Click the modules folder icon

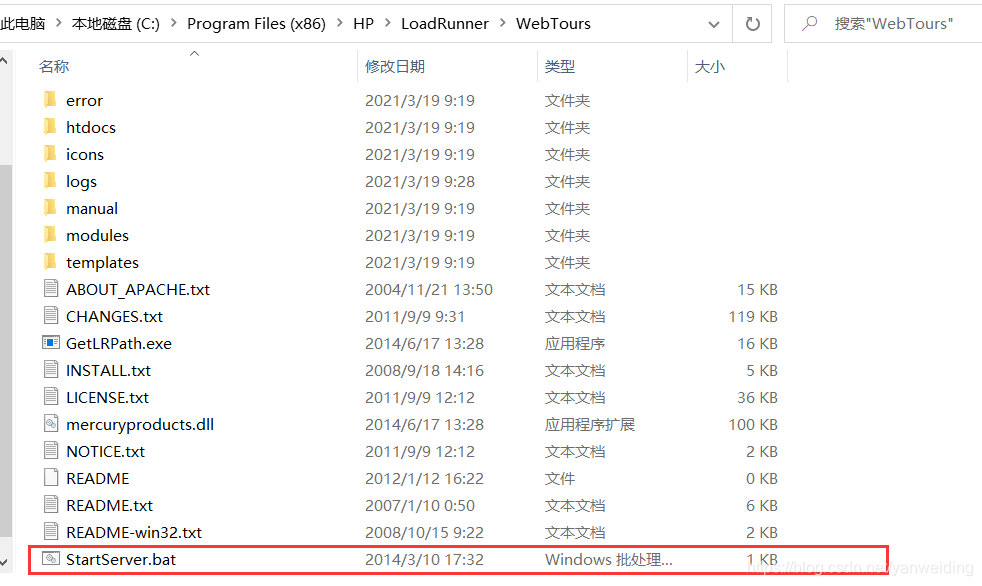click(50, 234)
